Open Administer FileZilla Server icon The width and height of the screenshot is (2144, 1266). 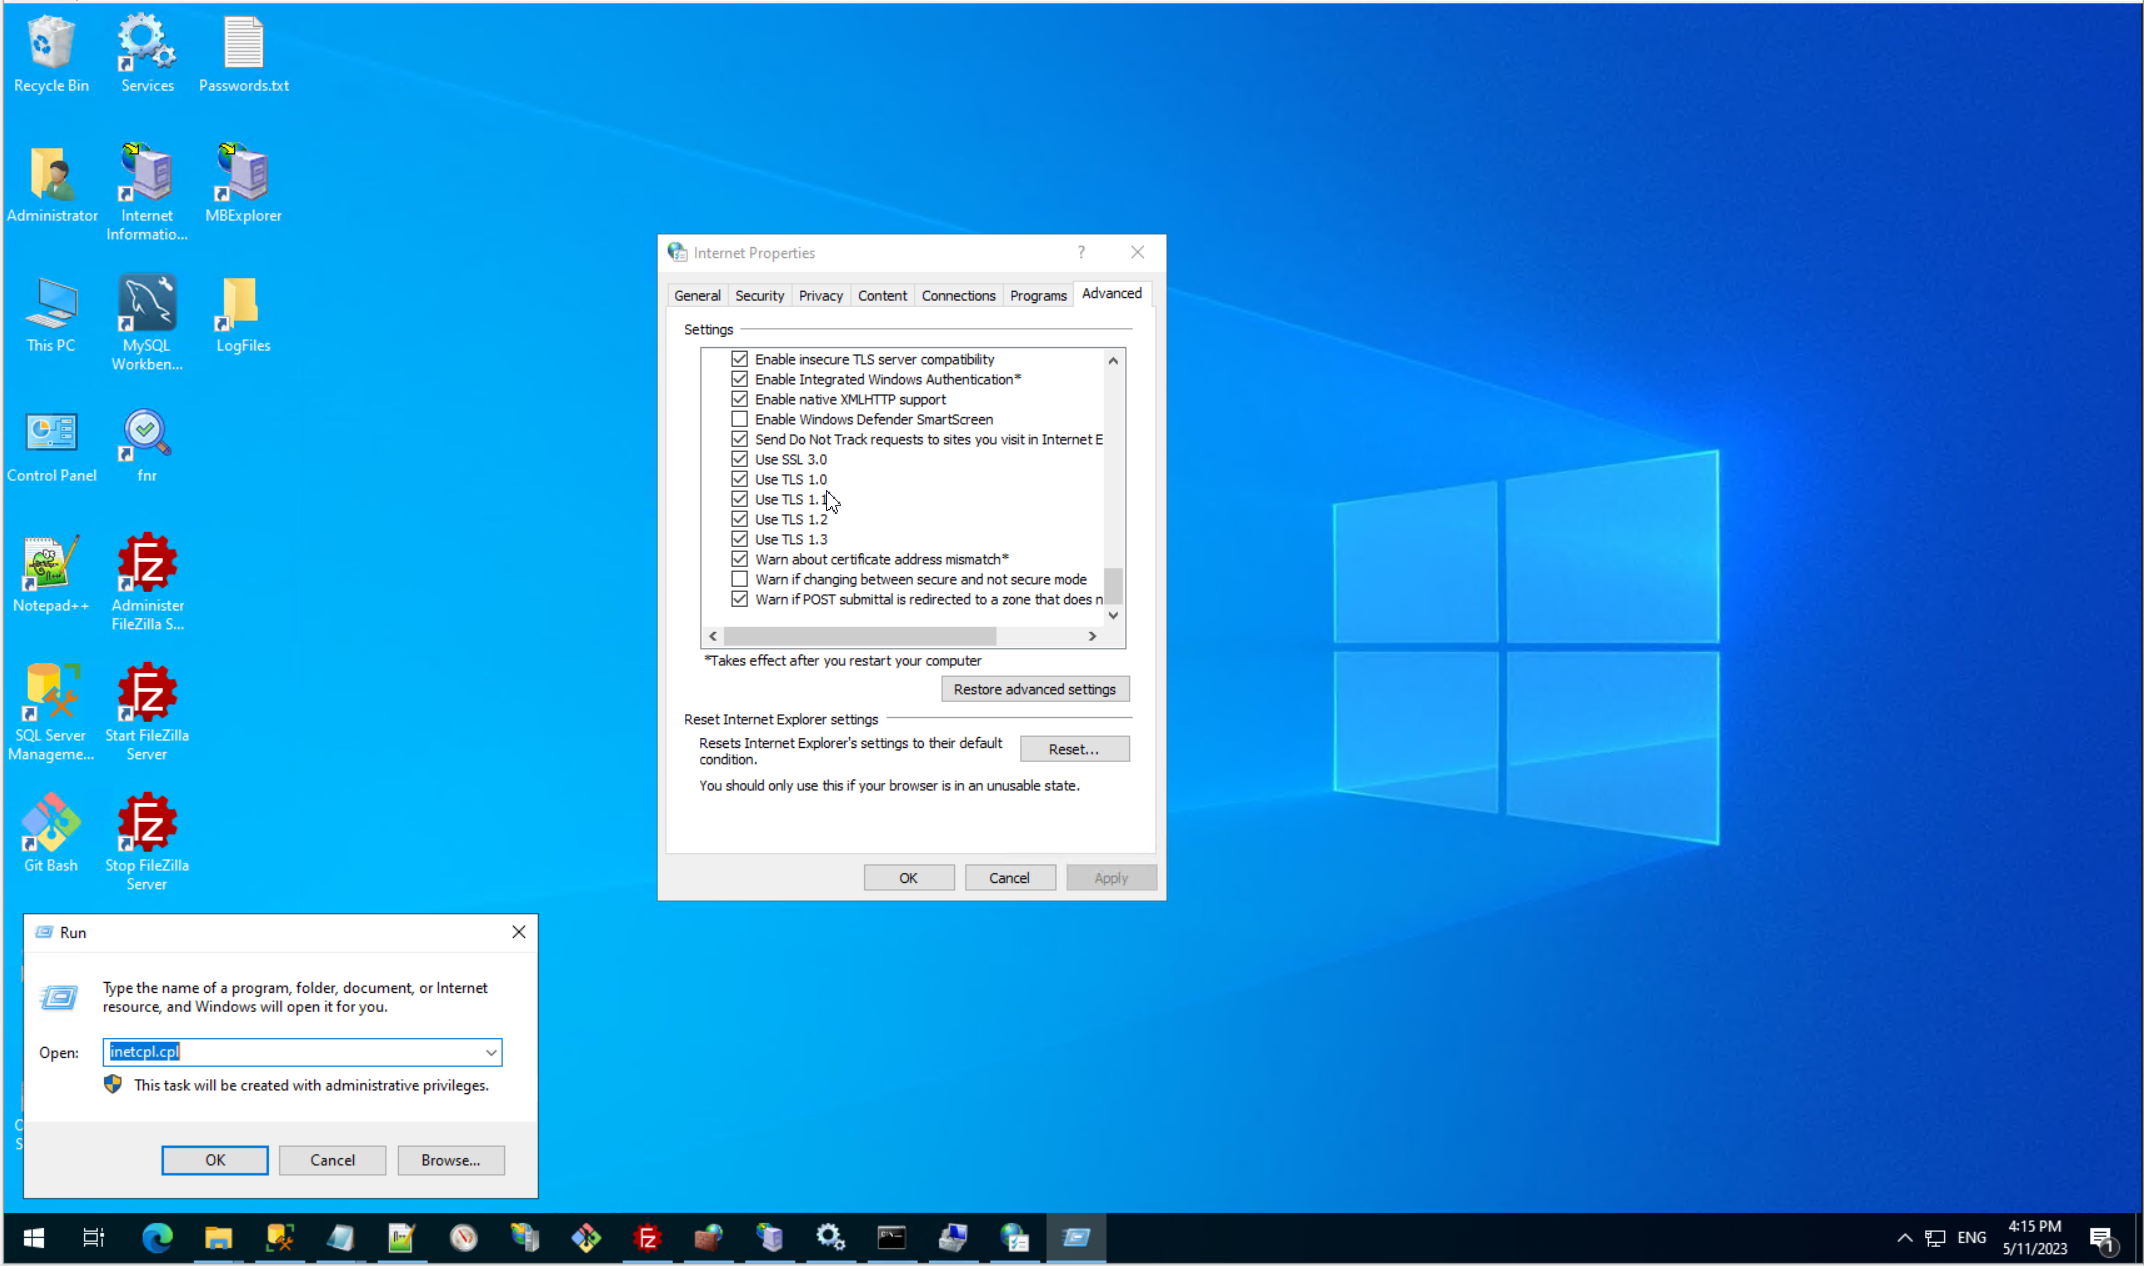point(147,565)
